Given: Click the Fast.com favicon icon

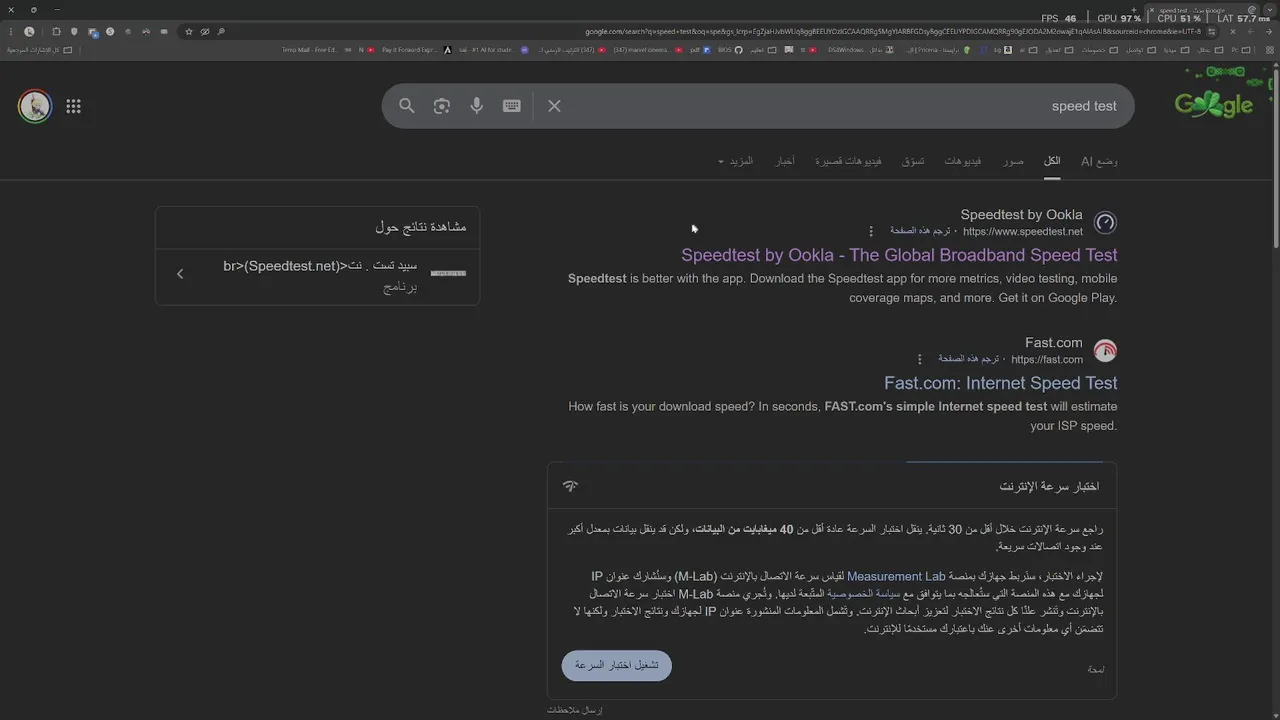Looking at the screenshot, I should (1105, 350).
